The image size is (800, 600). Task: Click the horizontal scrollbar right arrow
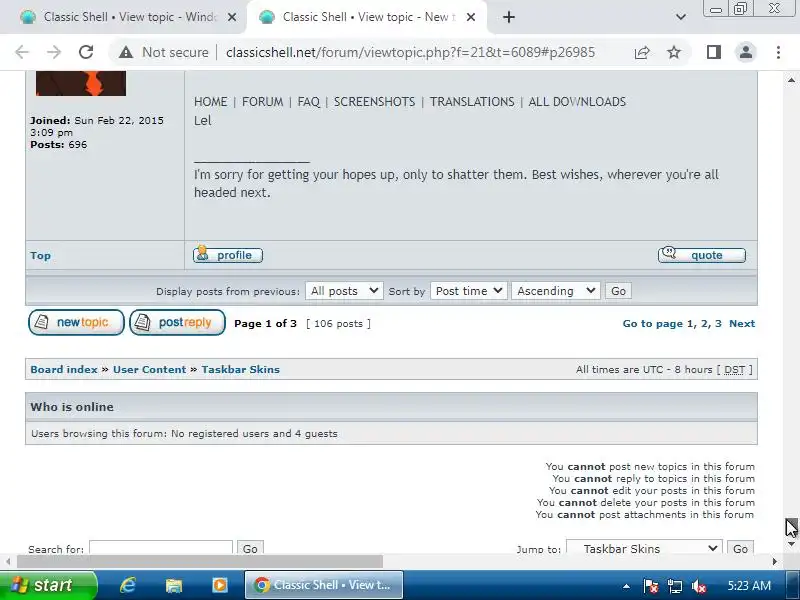coord(774,561)
